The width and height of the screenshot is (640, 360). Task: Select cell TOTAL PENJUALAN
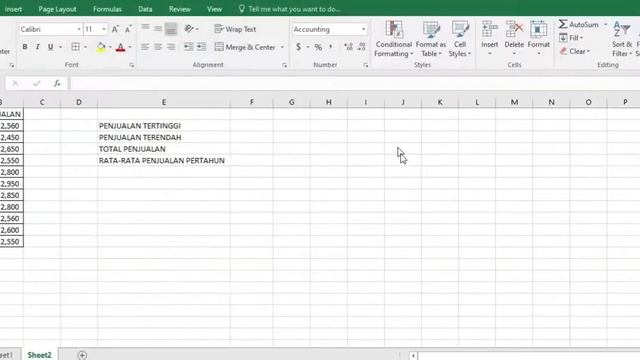click(164, 149)
